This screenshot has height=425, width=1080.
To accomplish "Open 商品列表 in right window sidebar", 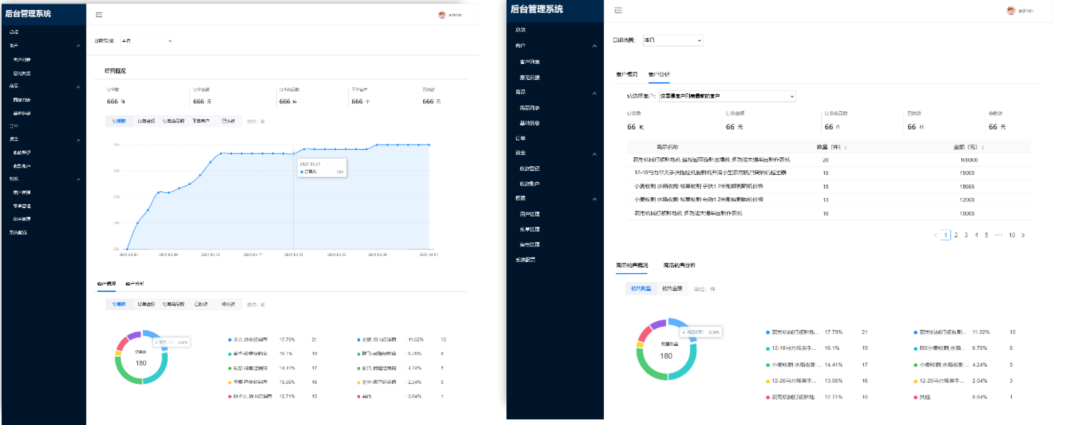I will [x=530, y=107].
